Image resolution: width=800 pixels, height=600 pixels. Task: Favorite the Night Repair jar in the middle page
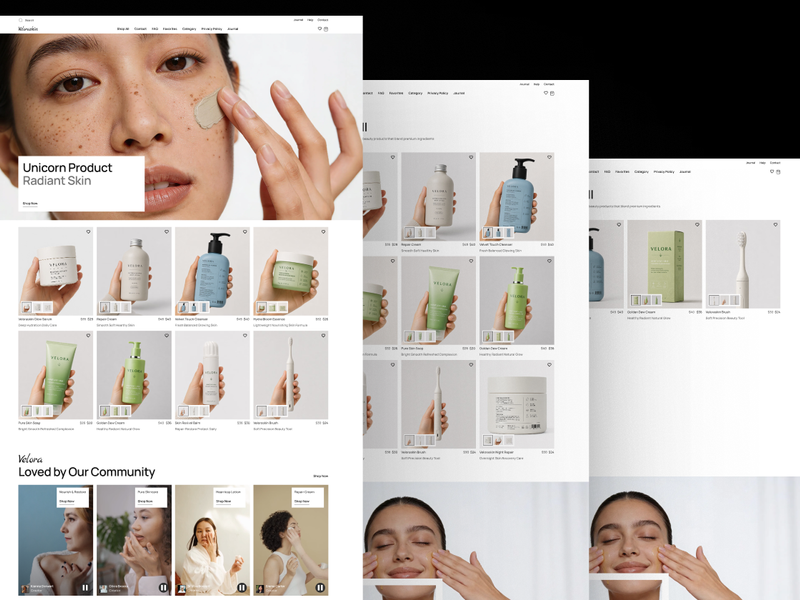click(x=549, y=365)
